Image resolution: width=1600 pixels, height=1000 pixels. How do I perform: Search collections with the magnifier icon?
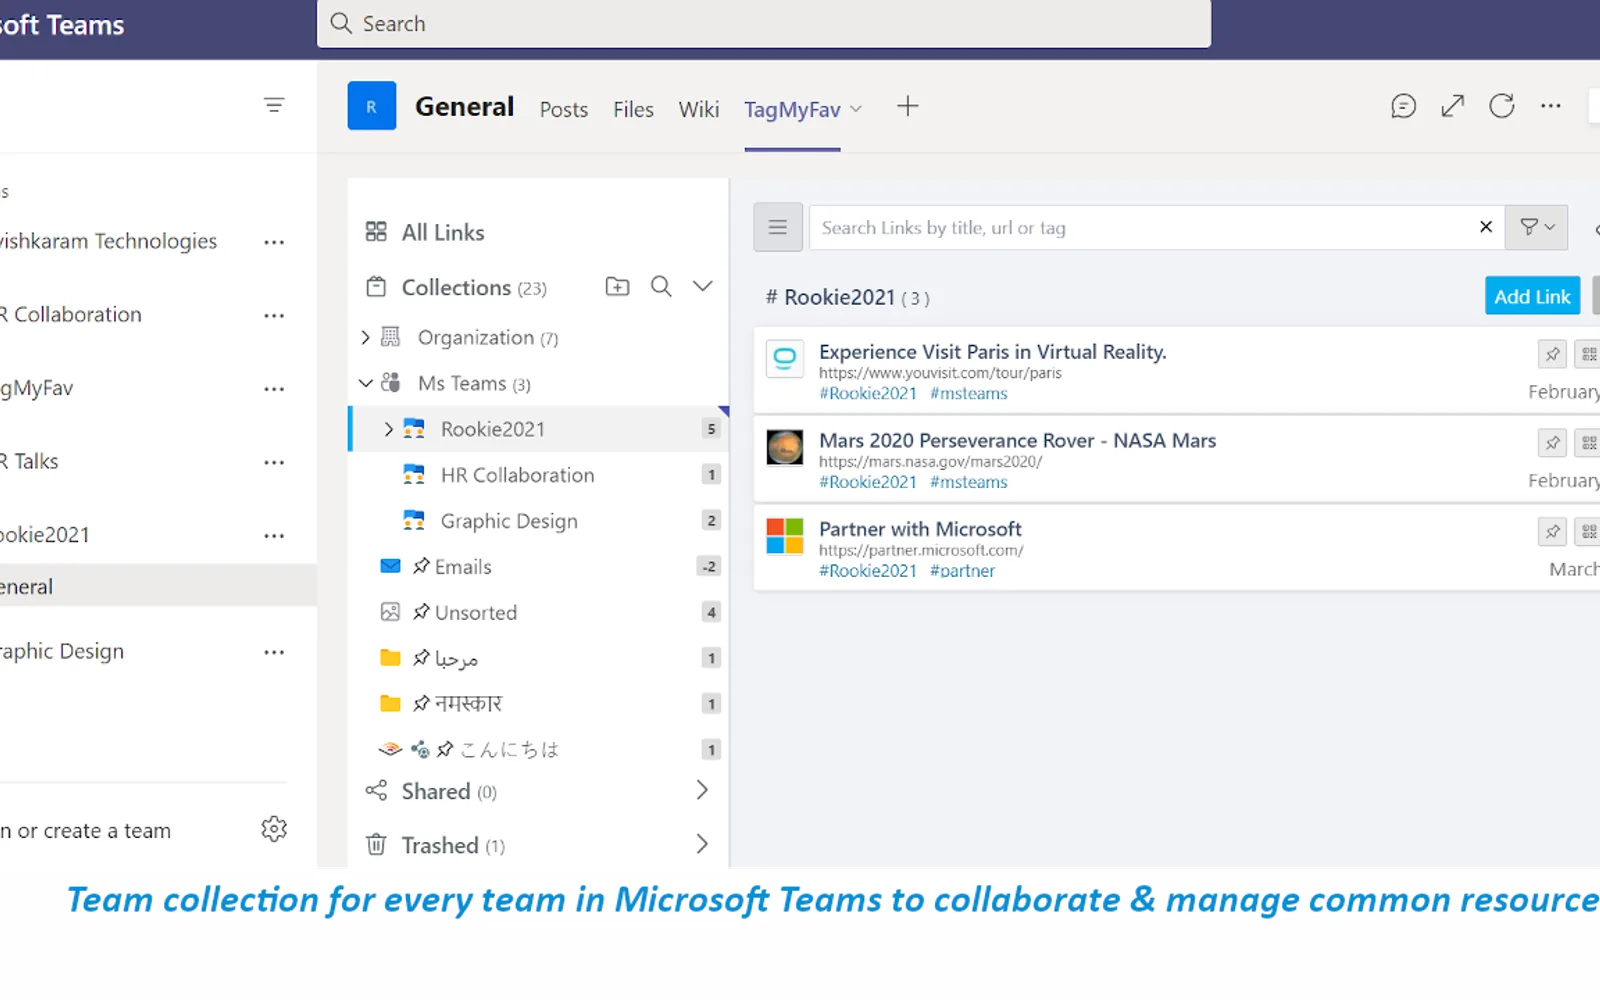click(661, 287)
